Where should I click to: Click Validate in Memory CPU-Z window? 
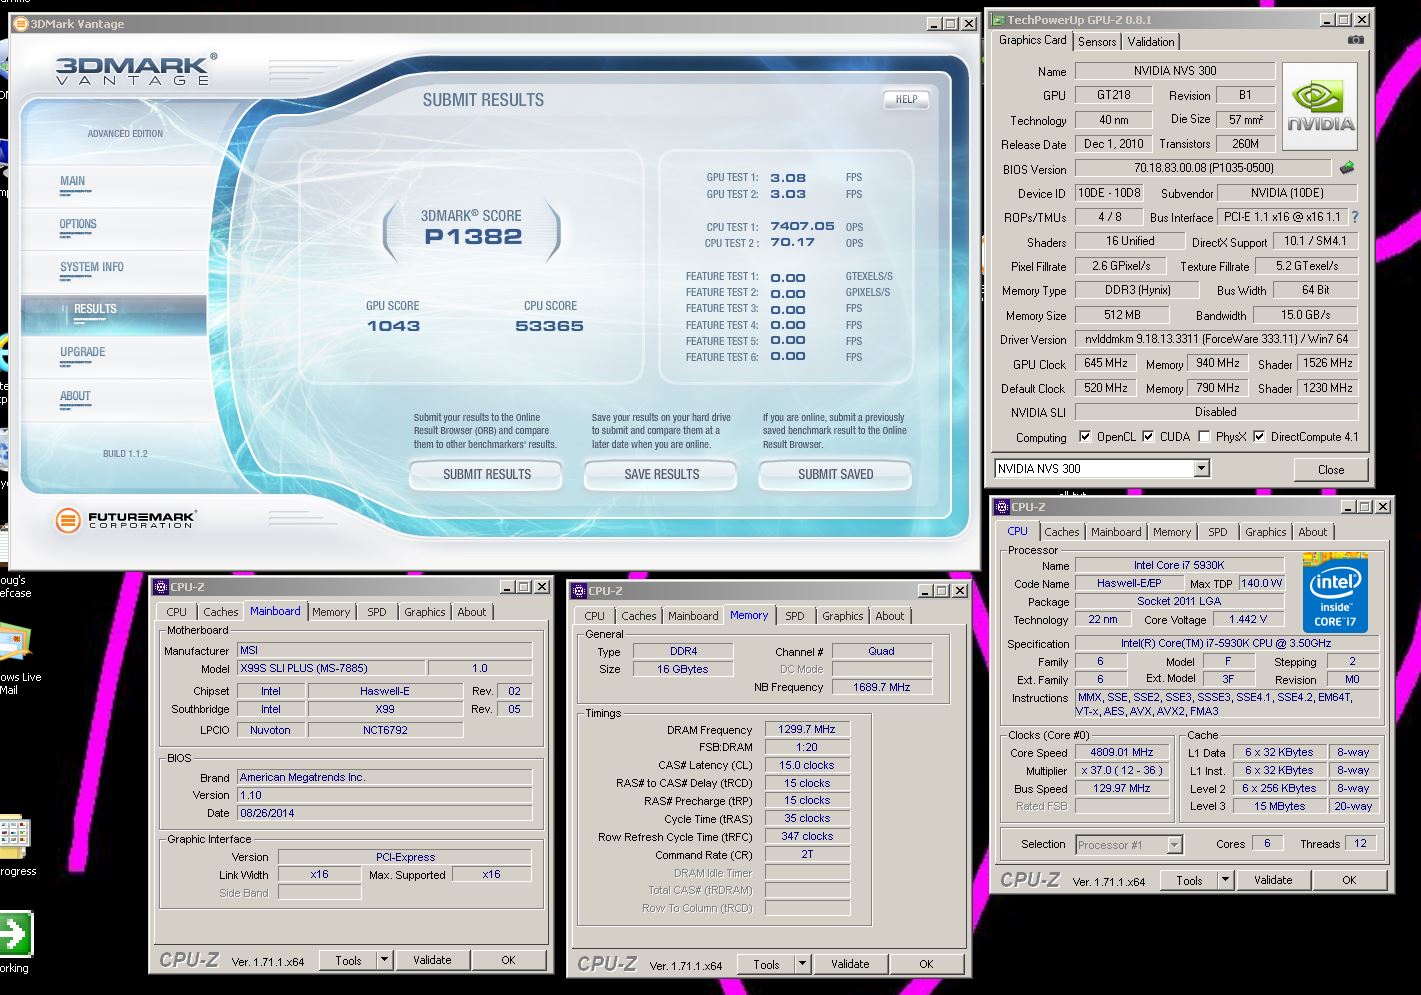[x=850, y=964]
